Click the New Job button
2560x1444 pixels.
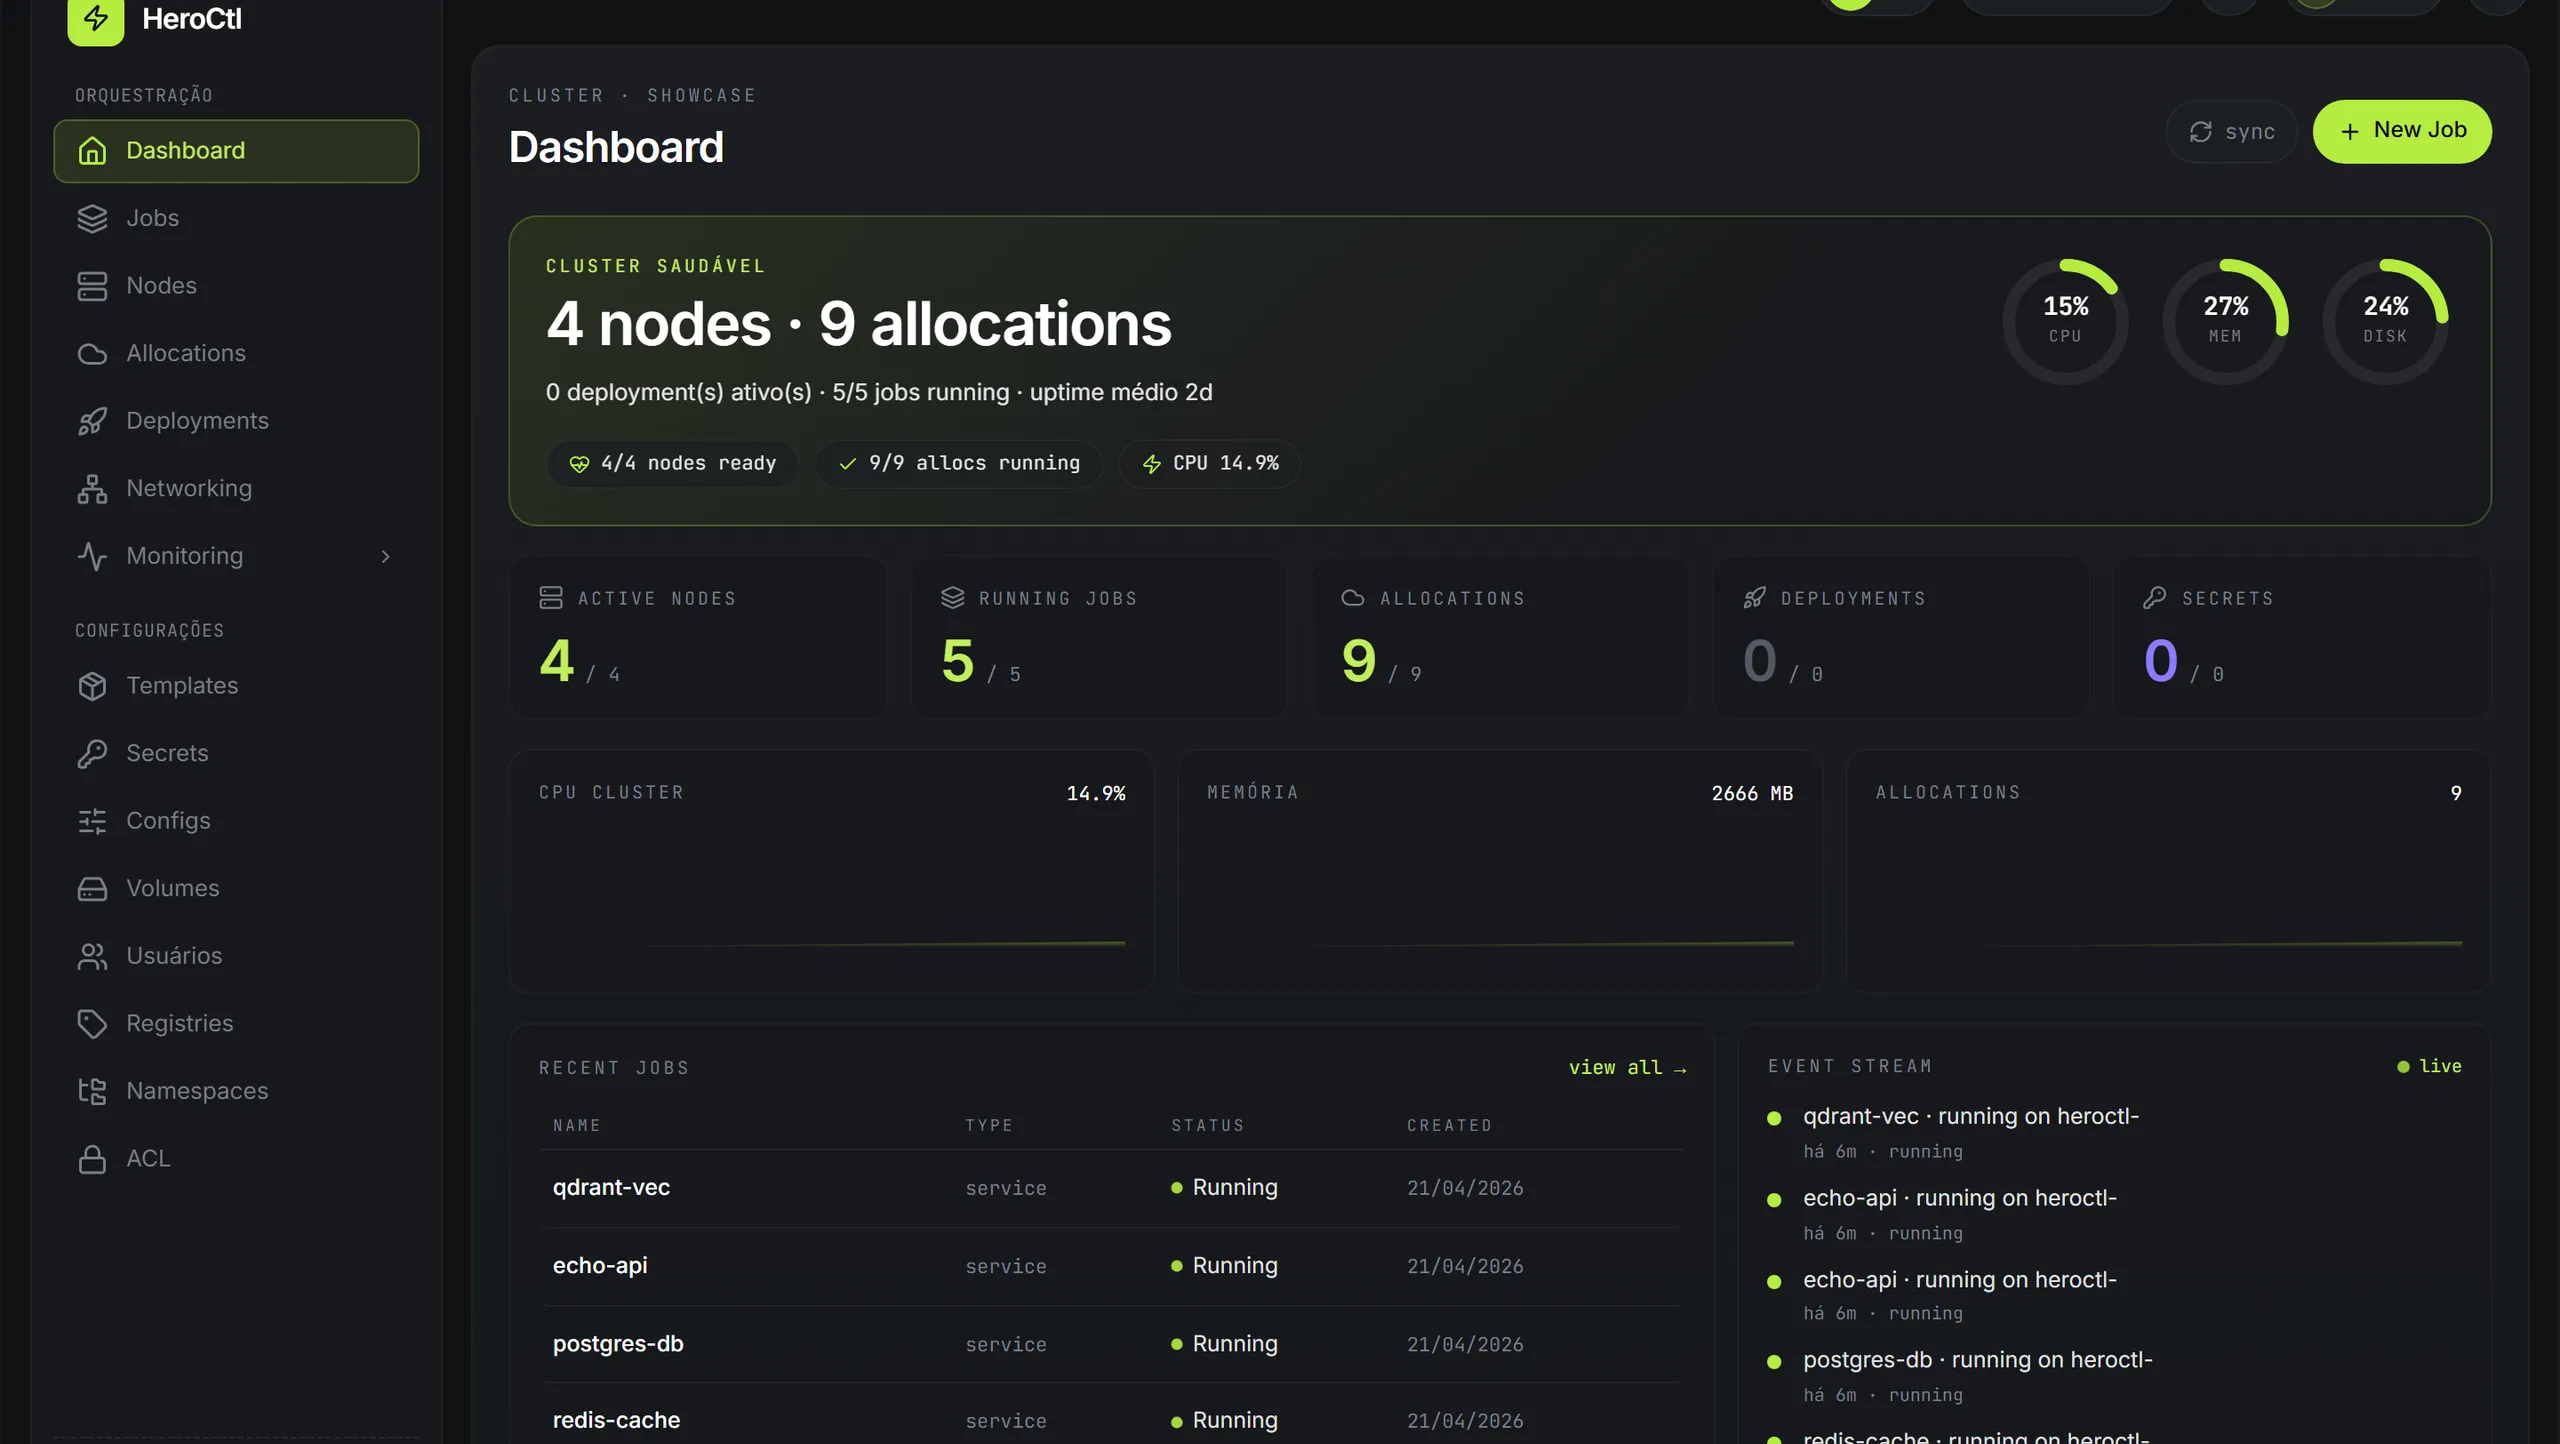(2402, 131)
